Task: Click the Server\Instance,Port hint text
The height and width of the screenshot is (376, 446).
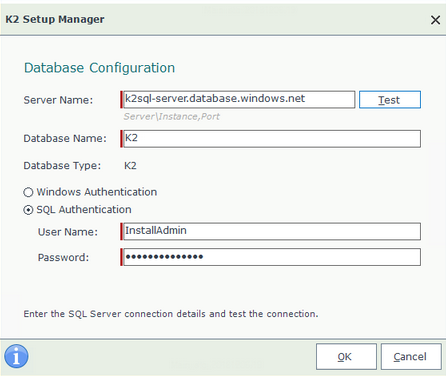Action: [171, 117]
